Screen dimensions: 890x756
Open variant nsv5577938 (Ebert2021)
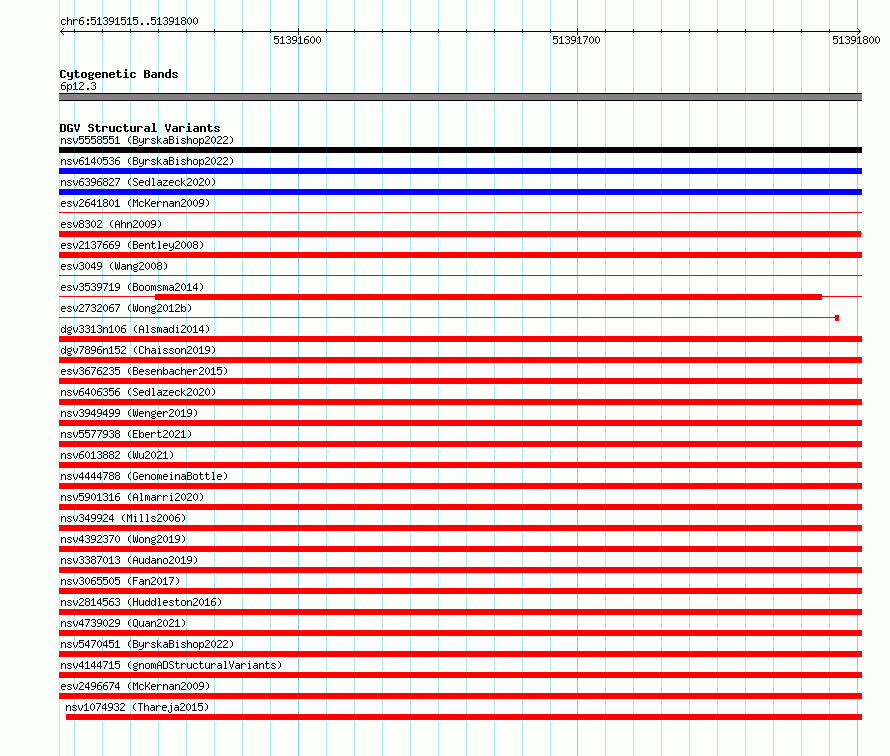(x=126, y=434)
